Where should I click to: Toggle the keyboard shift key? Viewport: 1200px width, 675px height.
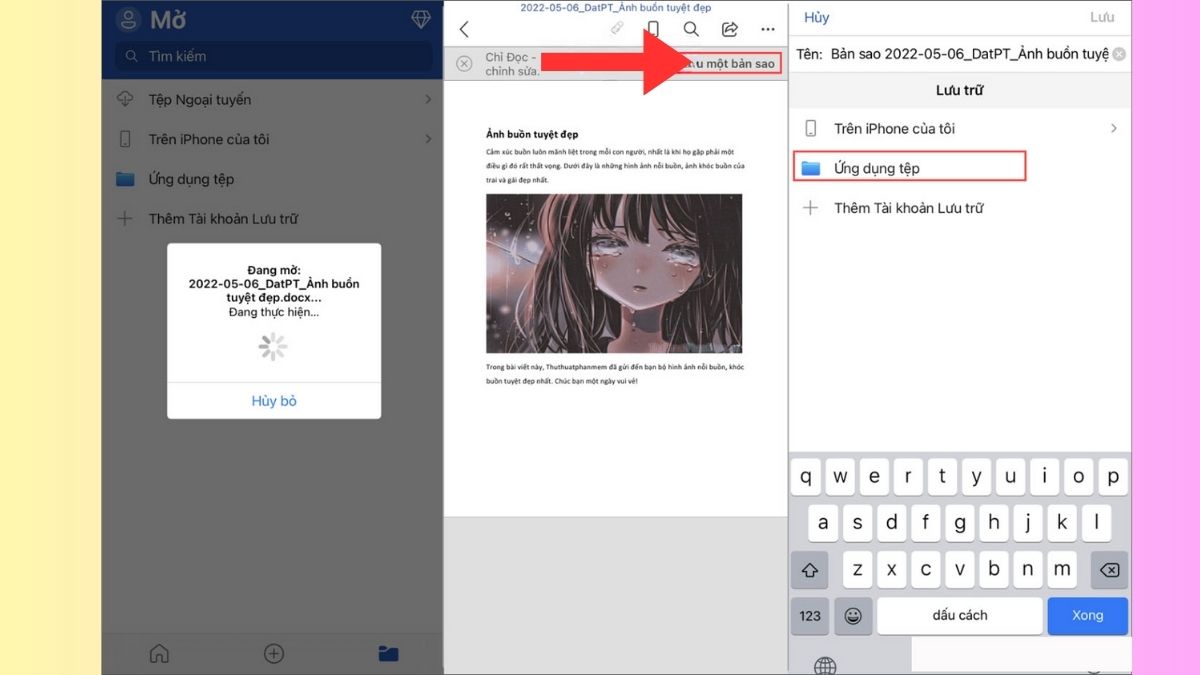point(810,570)
